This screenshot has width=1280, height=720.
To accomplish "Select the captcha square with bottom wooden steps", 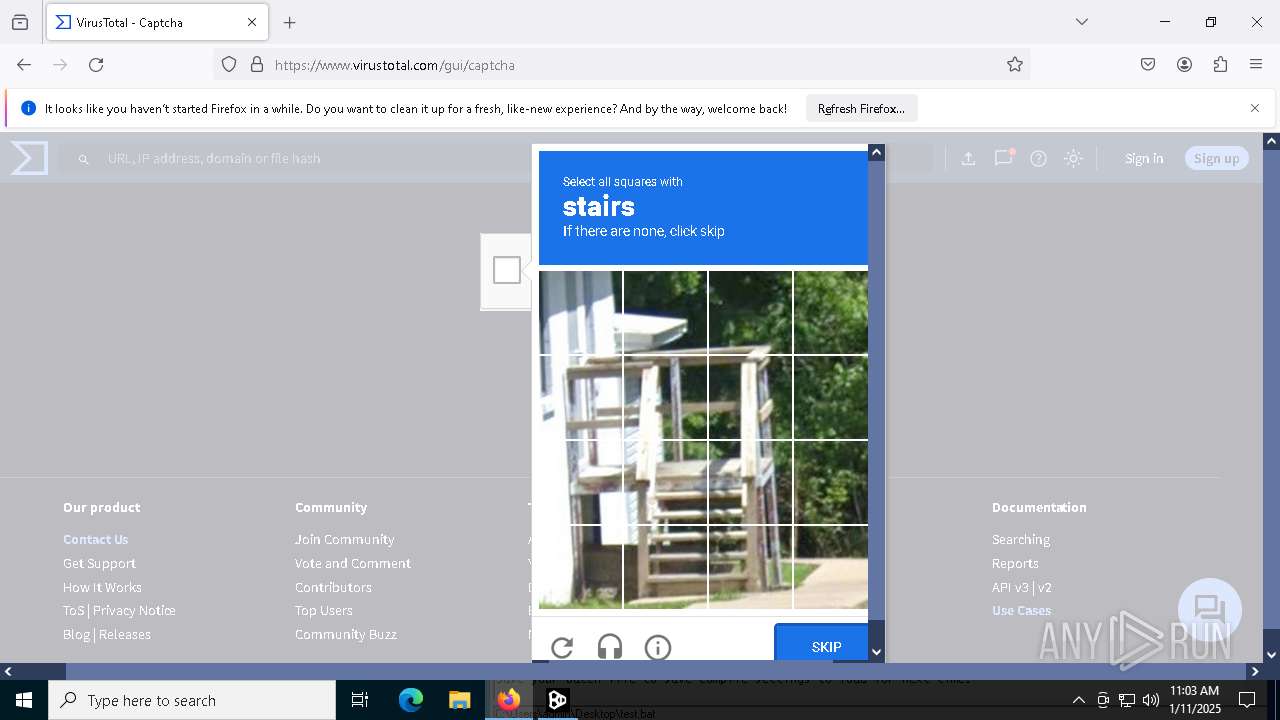I will (x=665, y=567).
